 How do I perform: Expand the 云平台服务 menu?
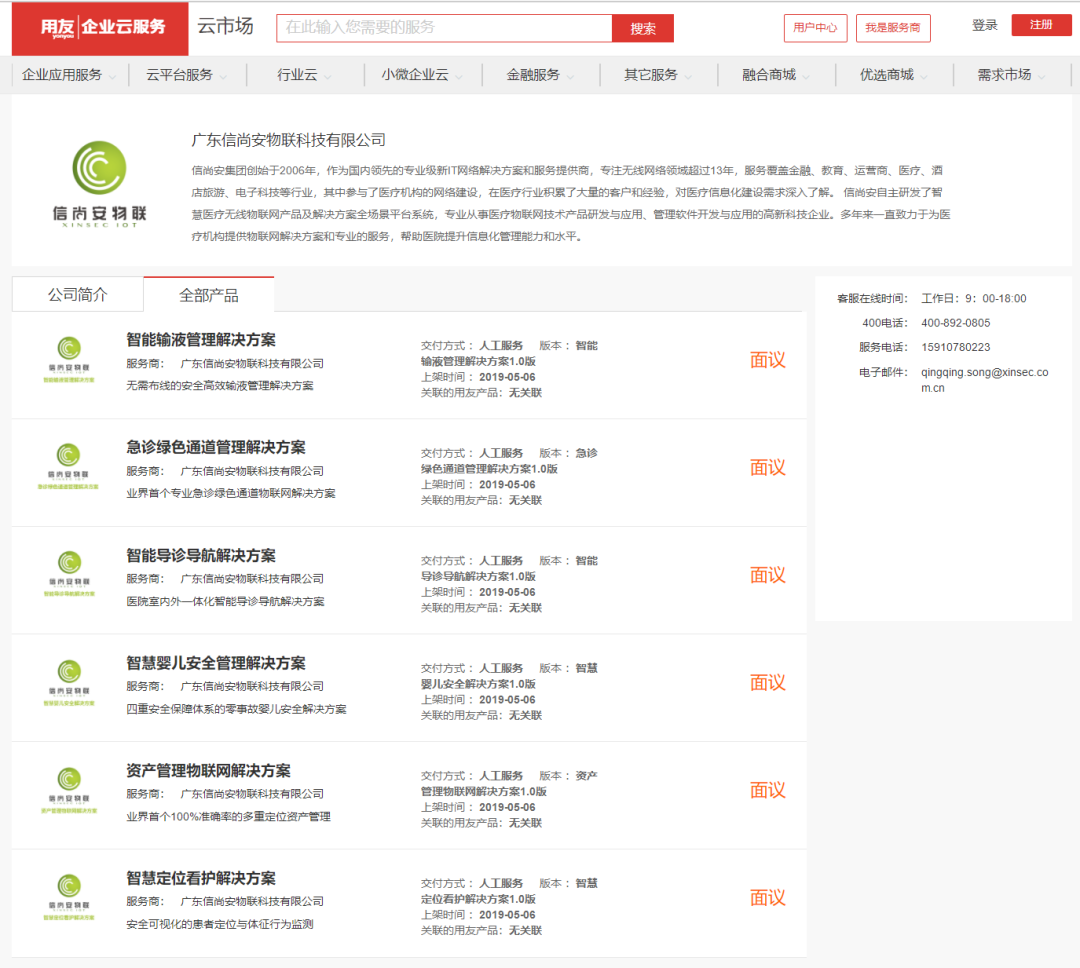[x=187, y=75]
